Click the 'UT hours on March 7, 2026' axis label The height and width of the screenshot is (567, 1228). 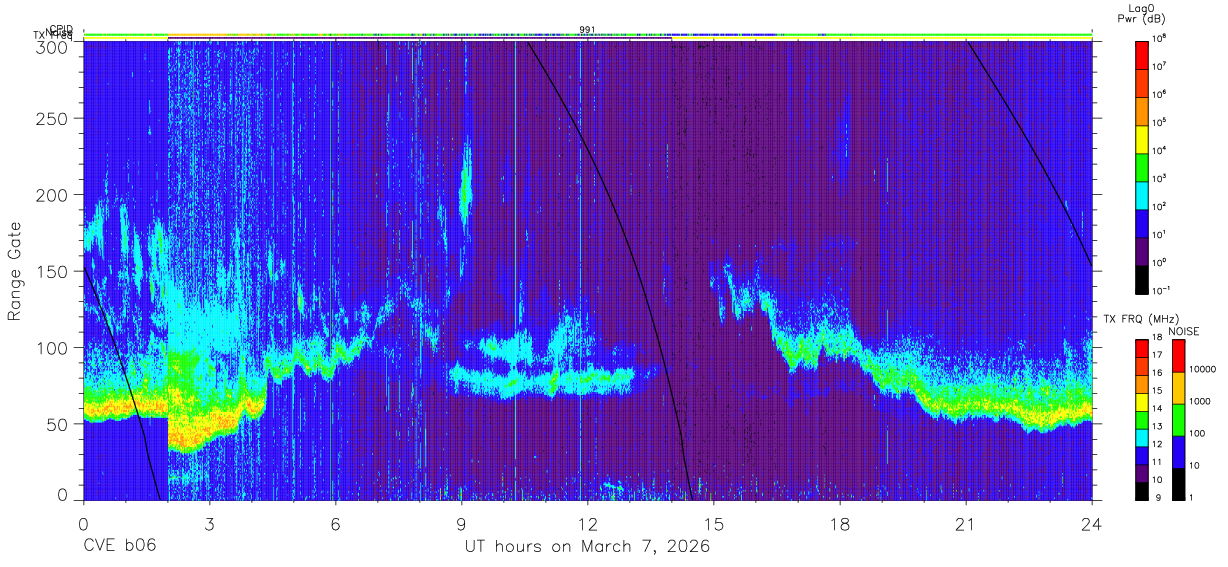pyautogui.click(x=587, y=547)
